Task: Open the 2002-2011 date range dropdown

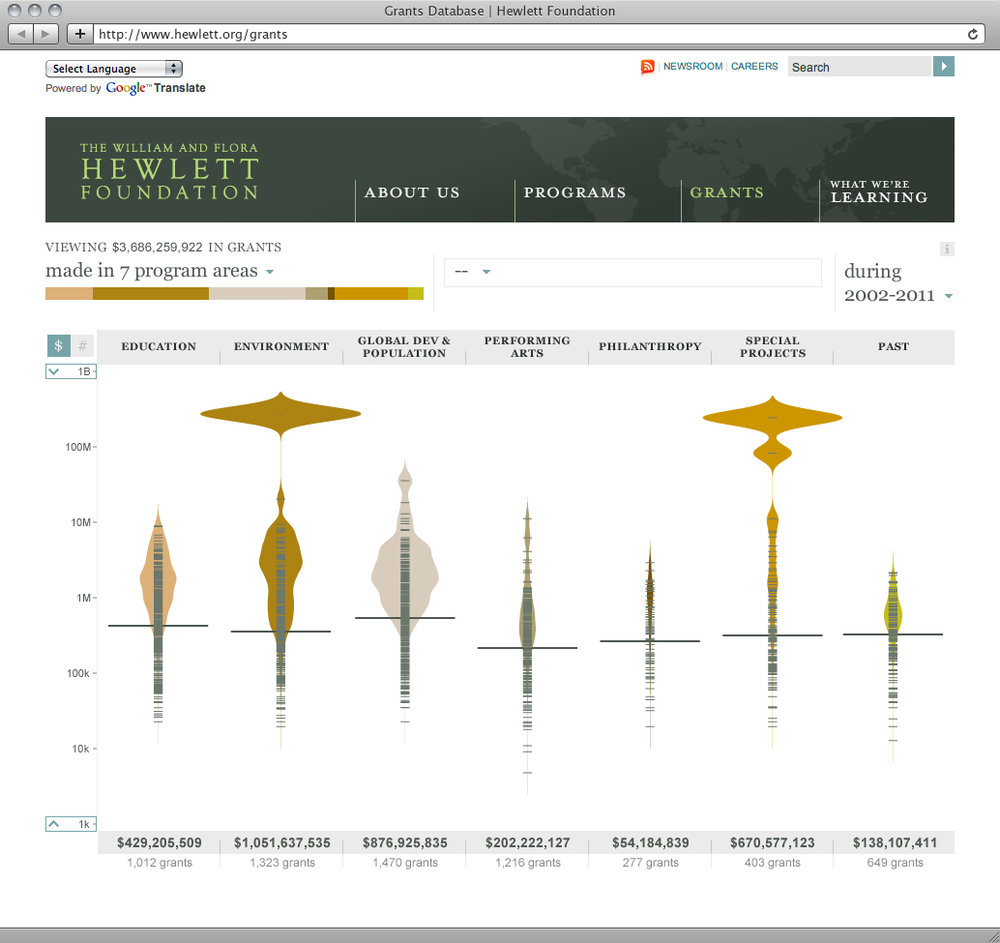Action: tap(948, 296)
